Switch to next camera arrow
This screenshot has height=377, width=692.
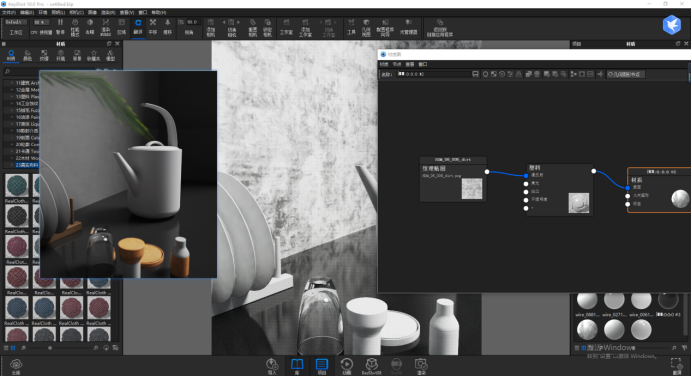pos(239,22)
